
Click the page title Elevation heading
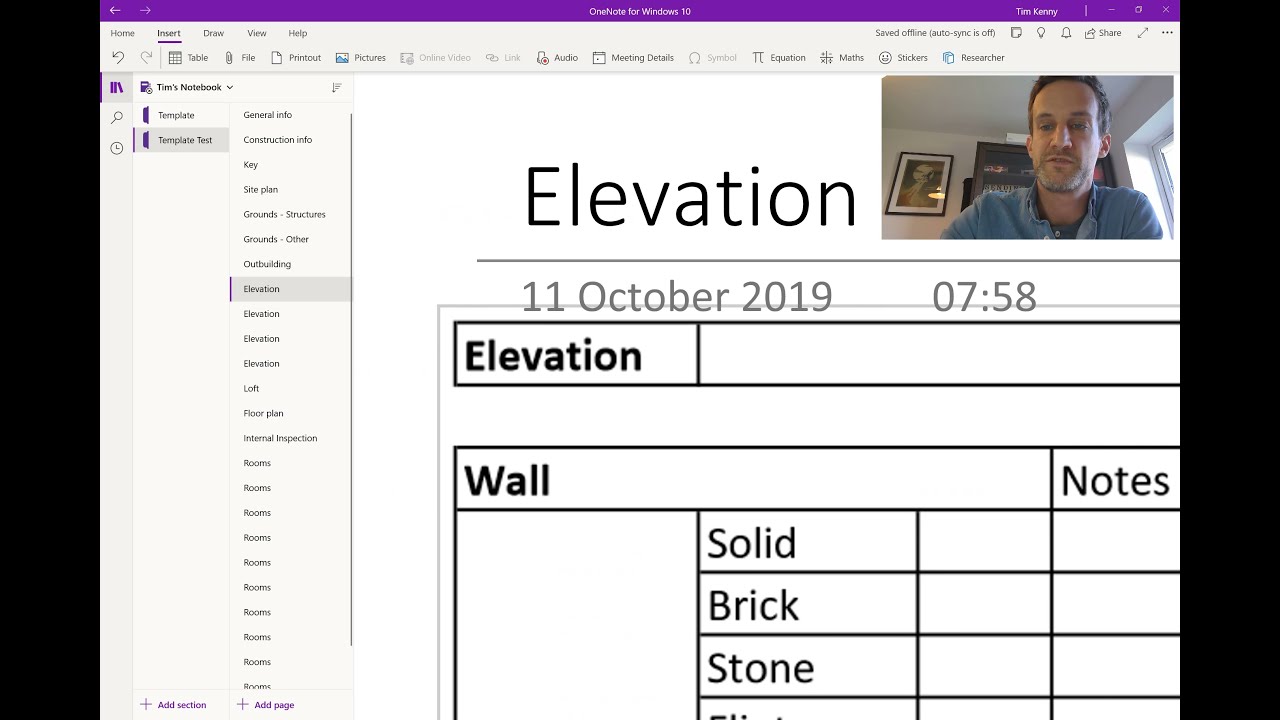(690, 197)
